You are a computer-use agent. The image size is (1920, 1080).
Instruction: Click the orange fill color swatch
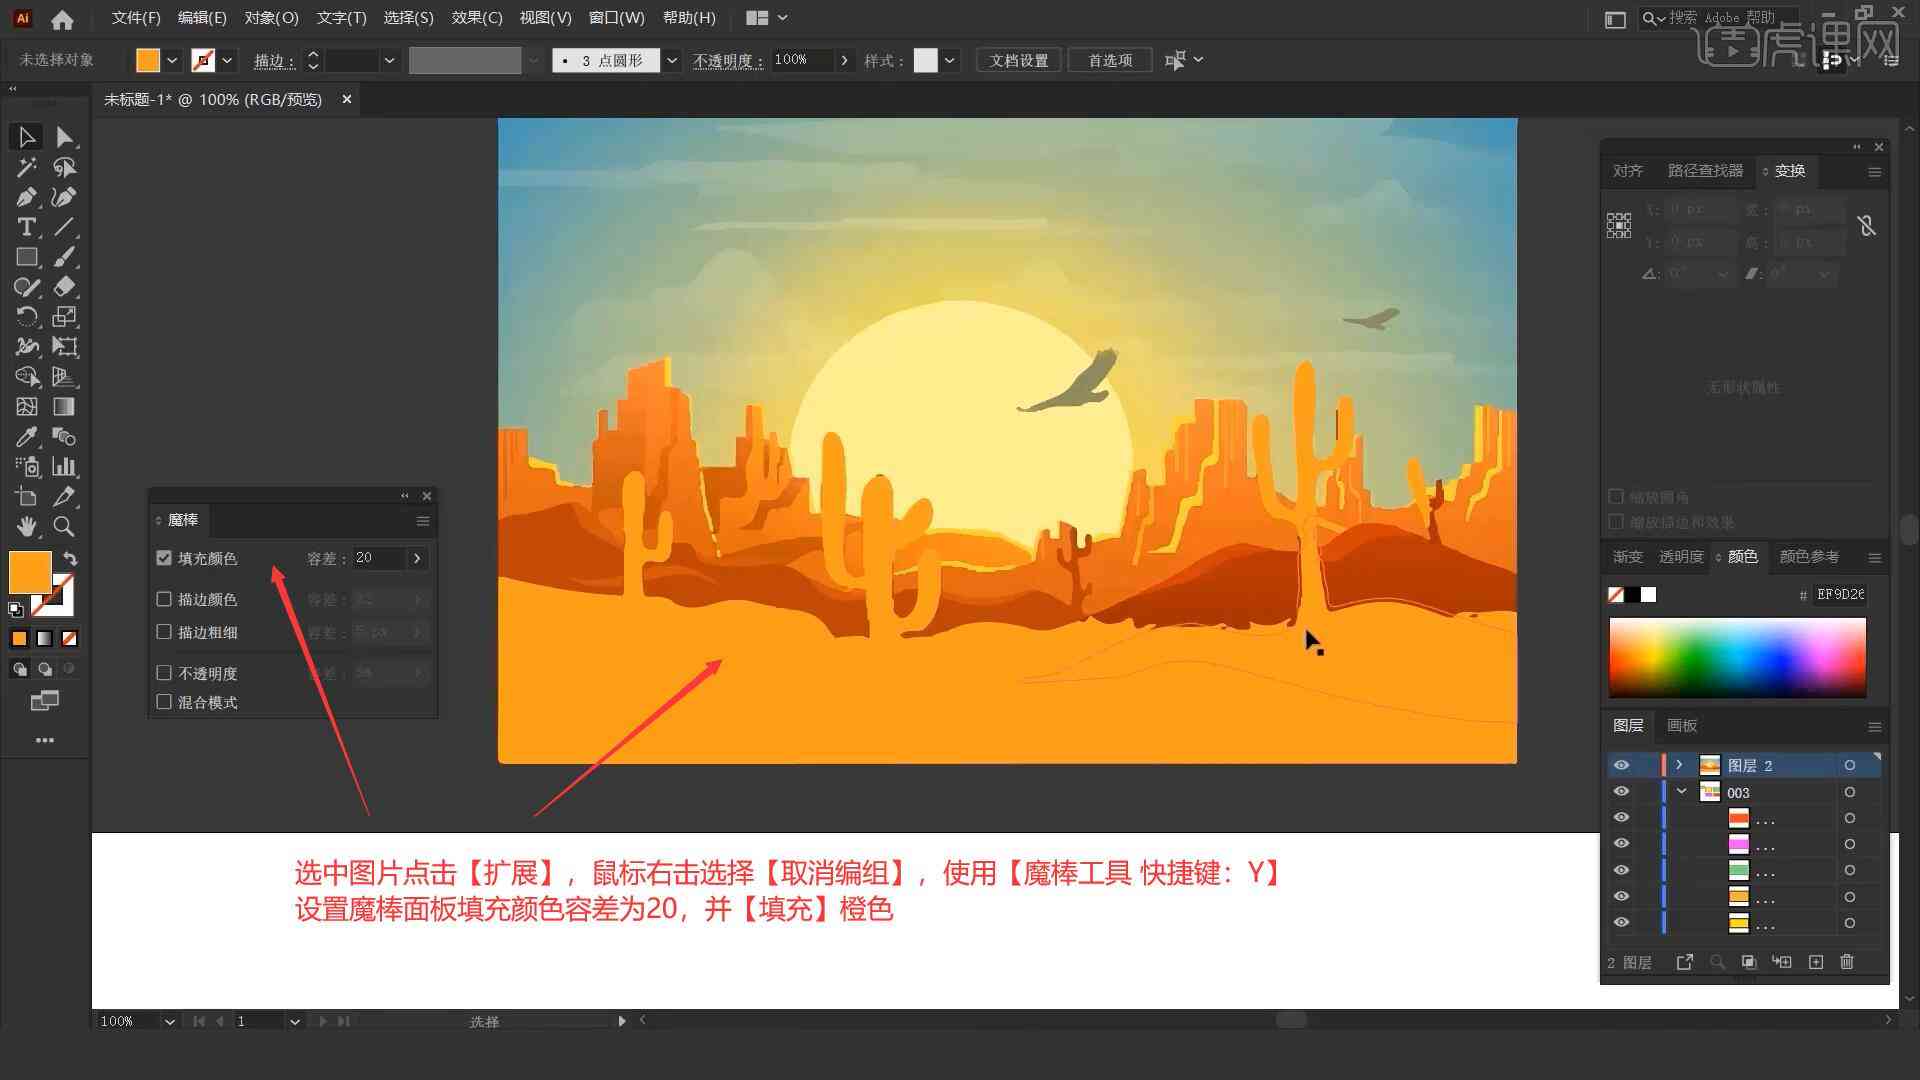30,570
